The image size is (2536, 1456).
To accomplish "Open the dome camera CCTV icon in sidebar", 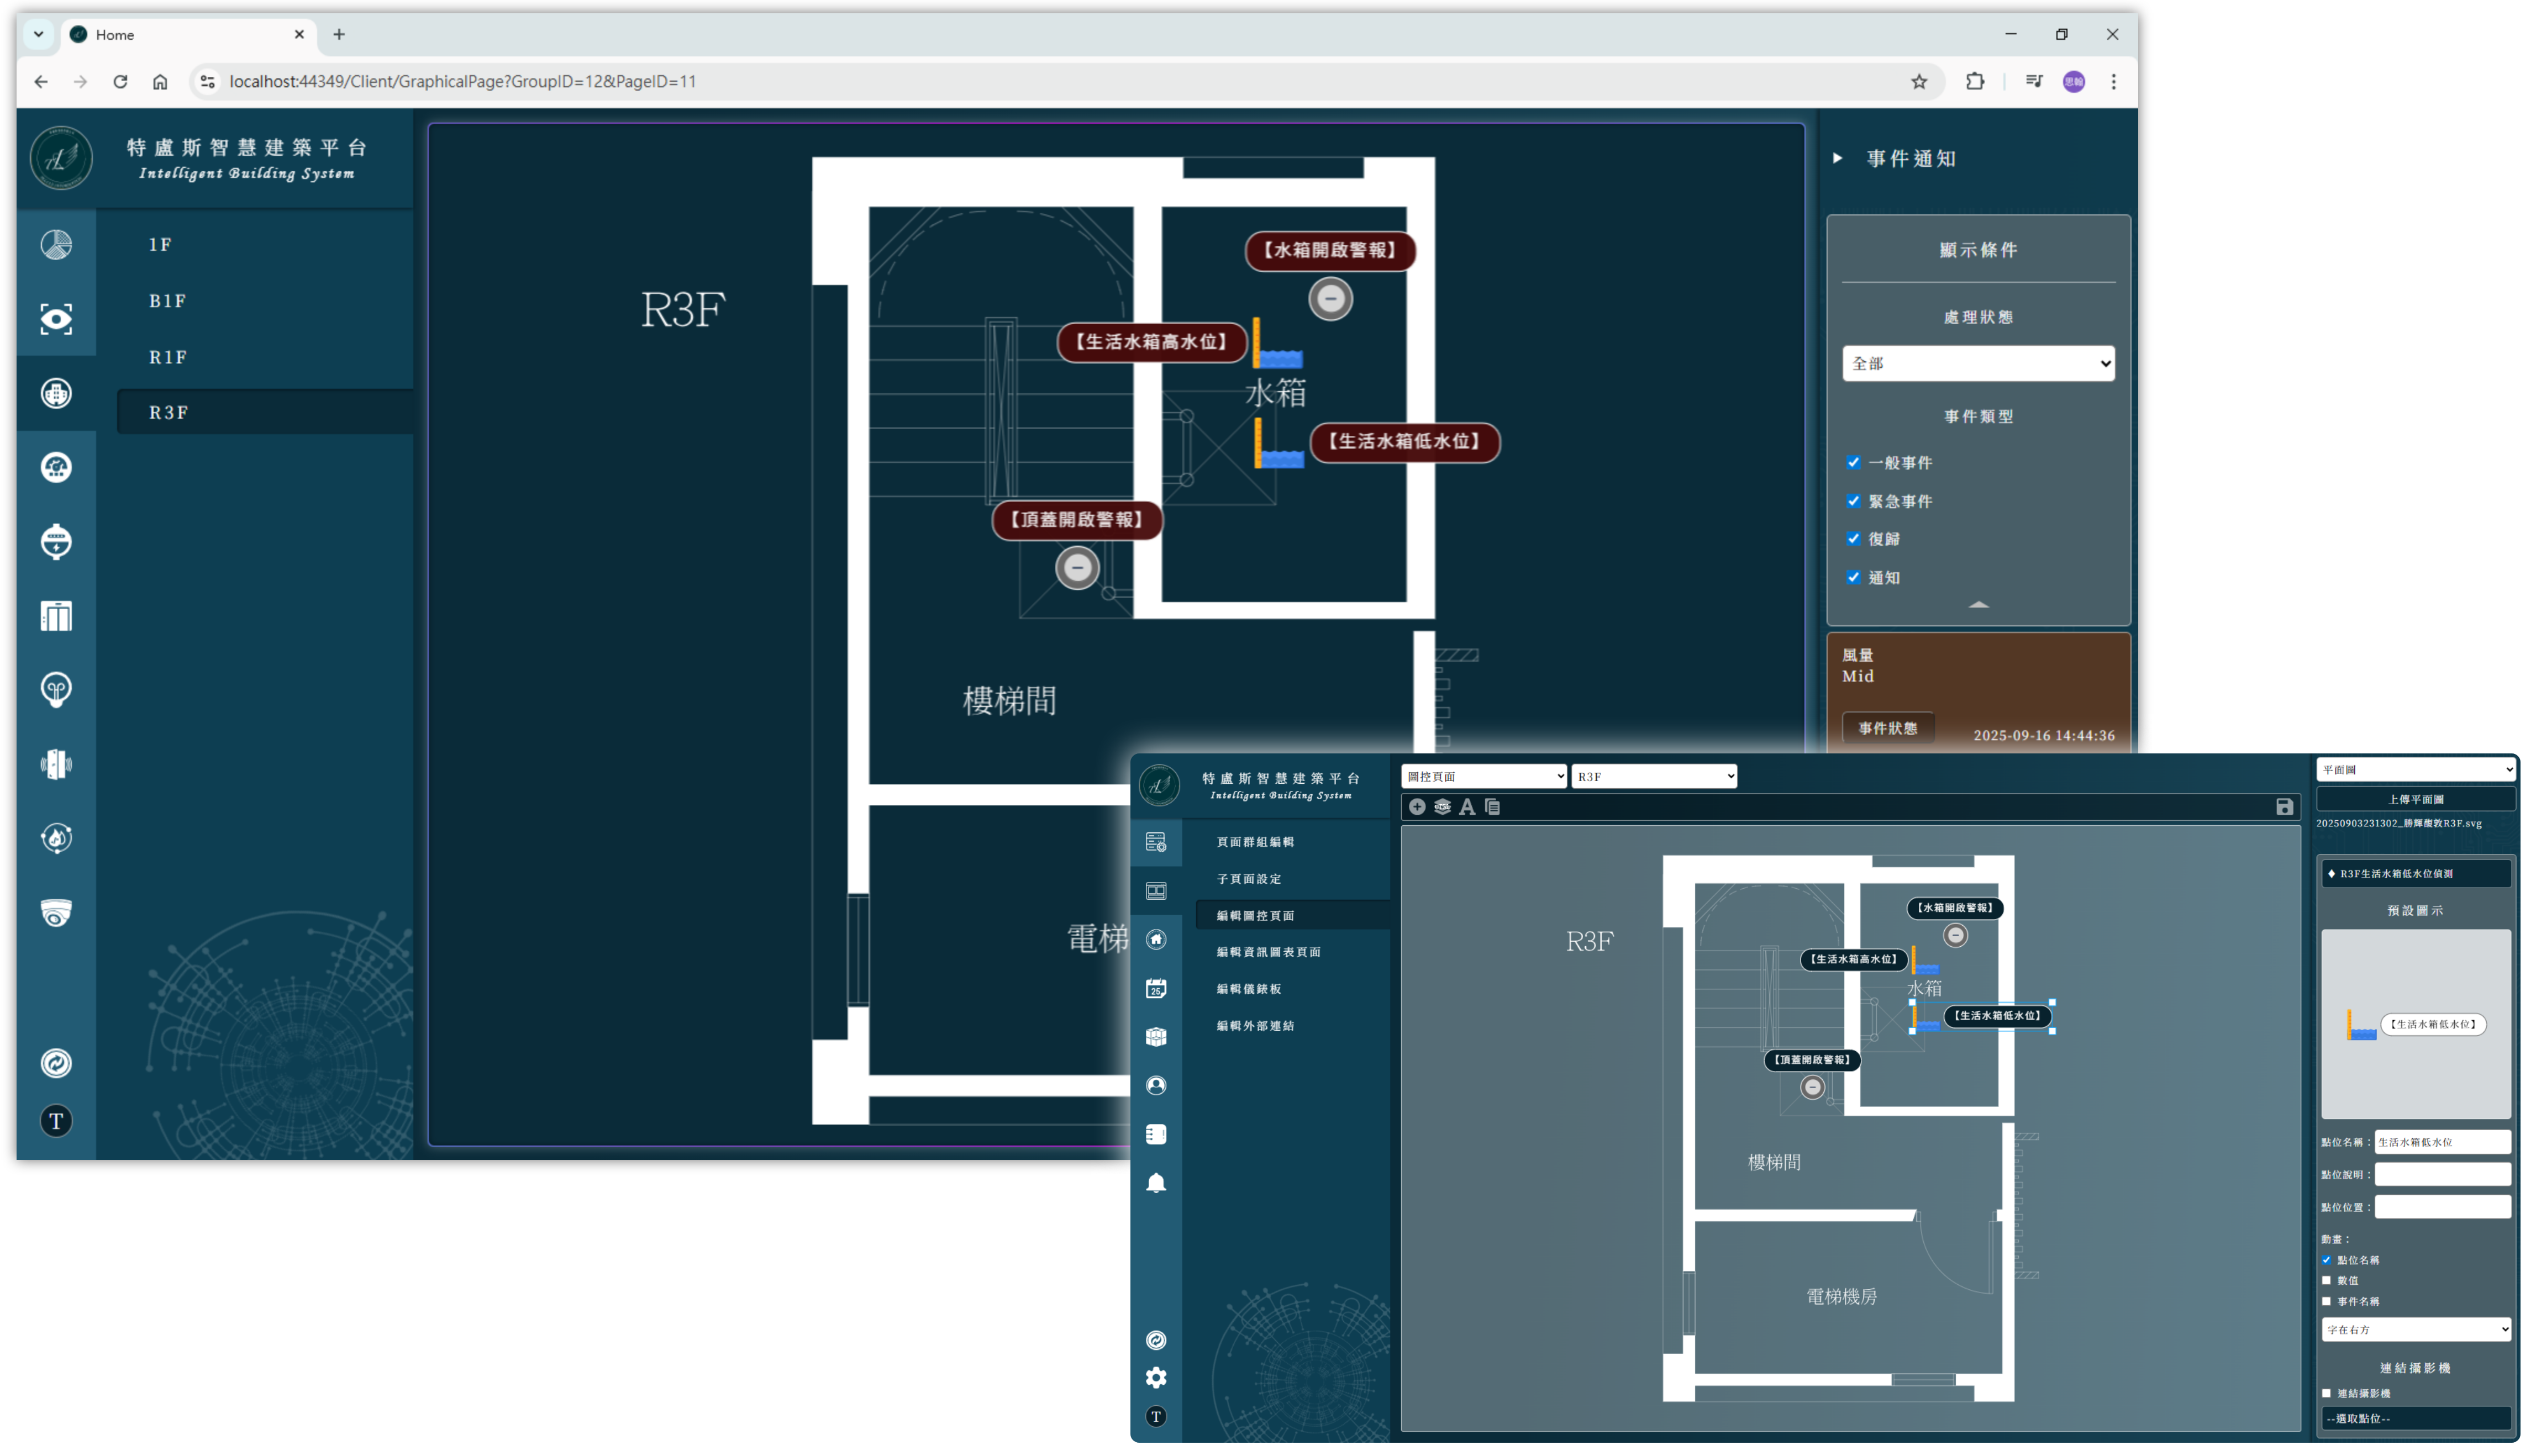I will (56, 913).
